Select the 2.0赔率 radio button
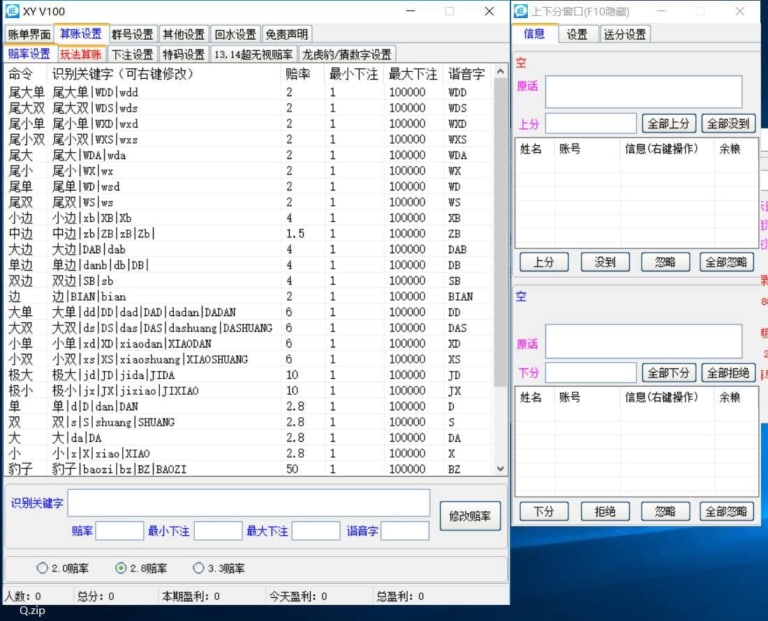 42,568
